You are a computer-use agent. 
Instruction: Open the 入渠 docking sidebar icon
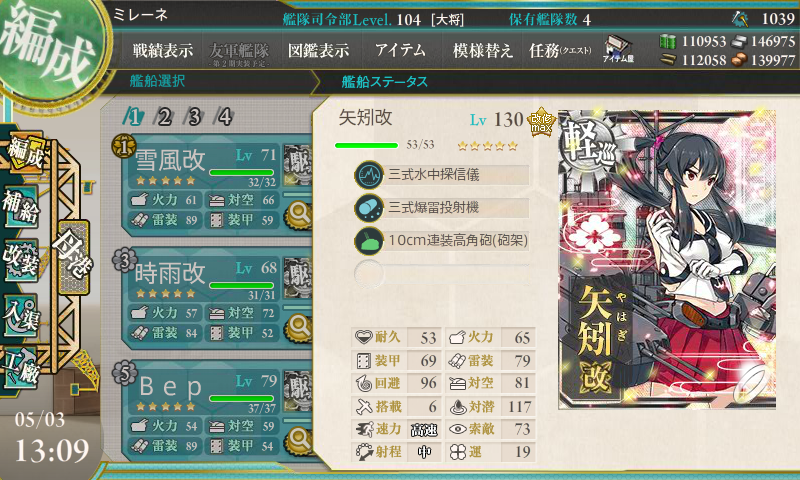[21, 315]
